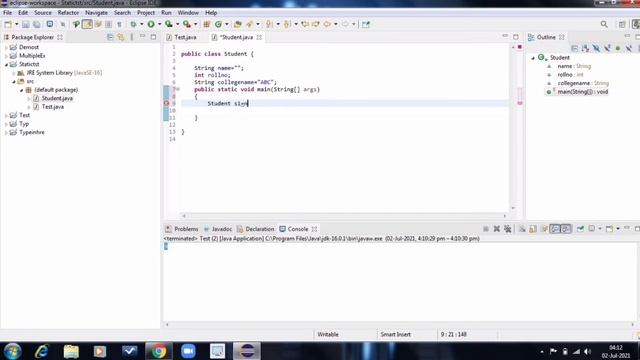Image resolution: width=640 pixels, height=360 pixels.
Task: Toggle Block Selection Mode toolbar button
Action: 108,24
